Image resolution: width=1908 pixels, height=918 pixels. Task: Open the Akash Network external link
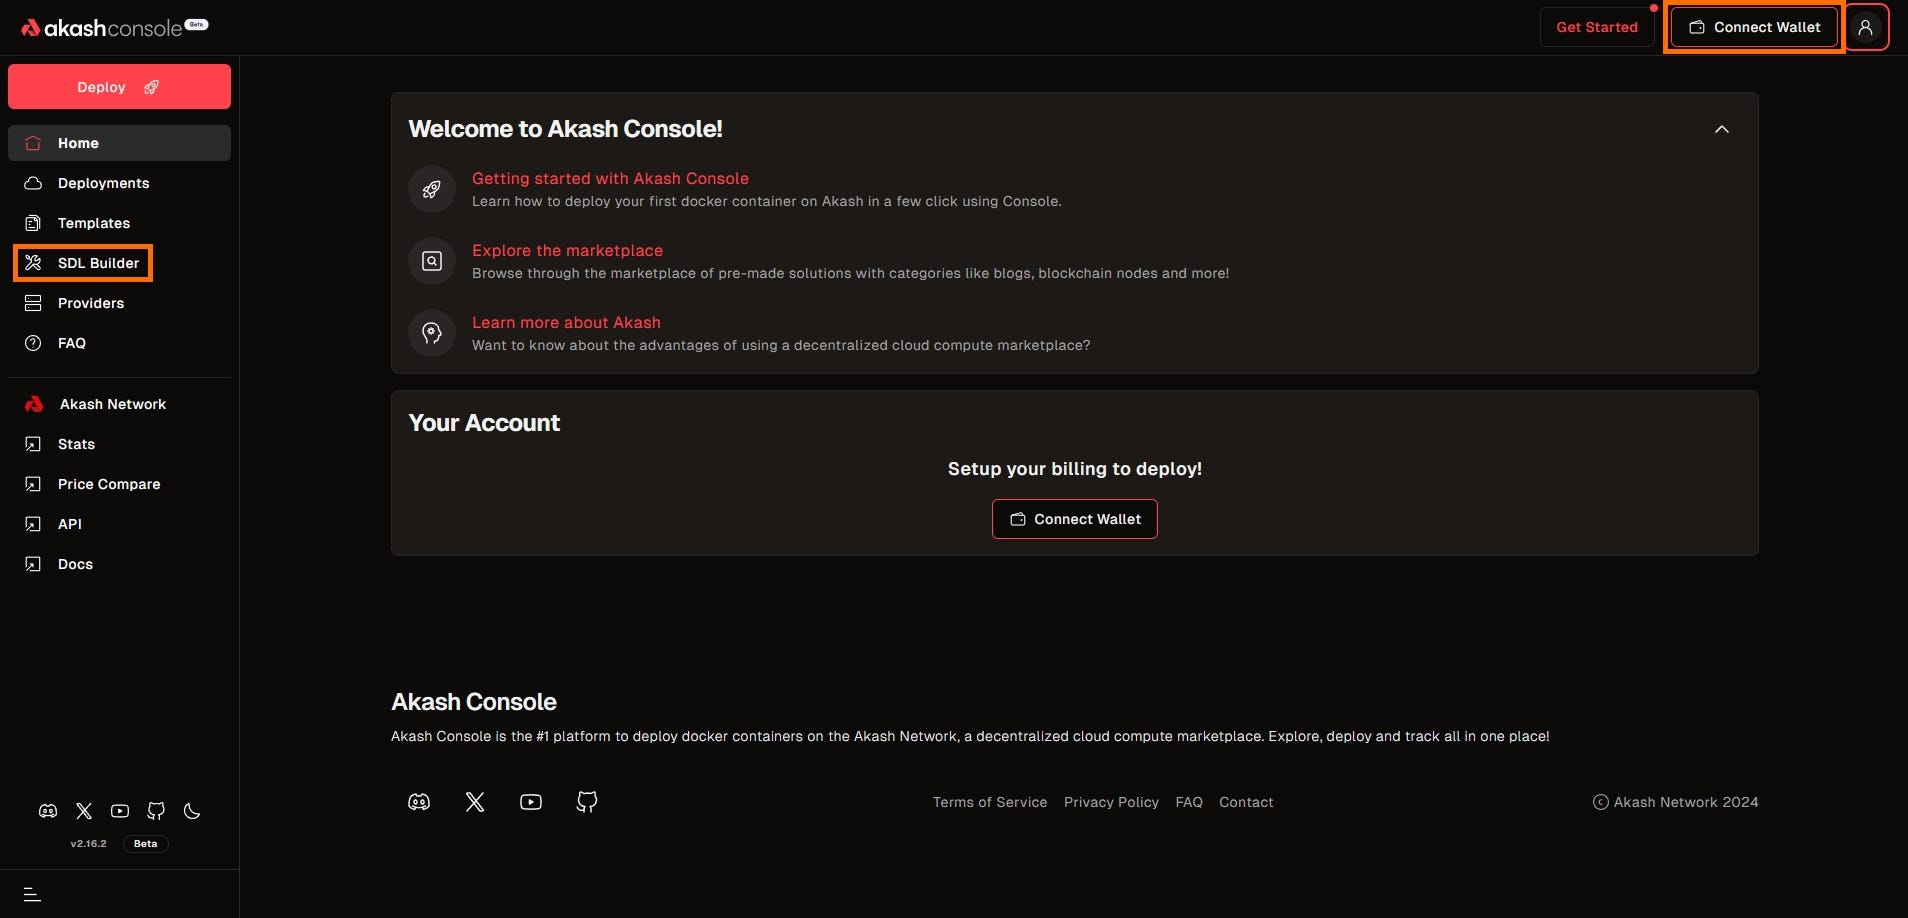(119, 404)
